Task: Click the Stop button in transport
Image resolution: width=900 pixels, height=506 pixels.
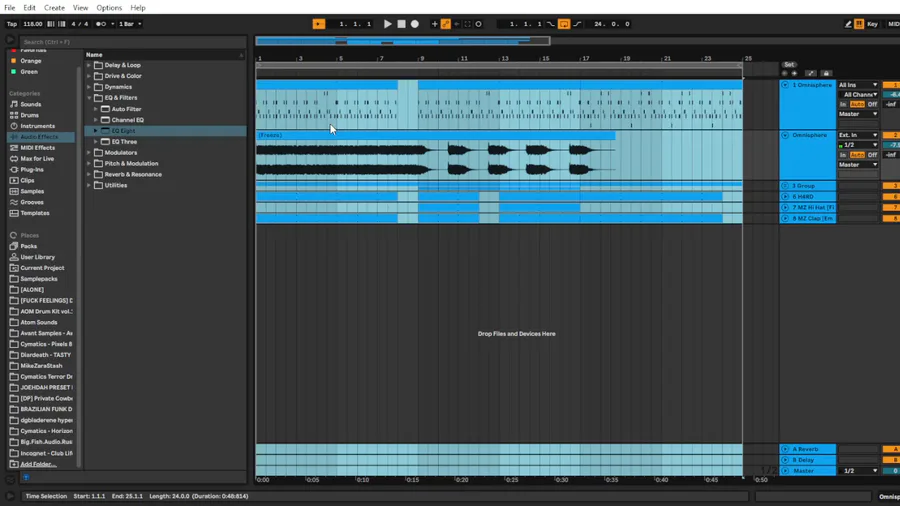Action: (x=401, y=24)
